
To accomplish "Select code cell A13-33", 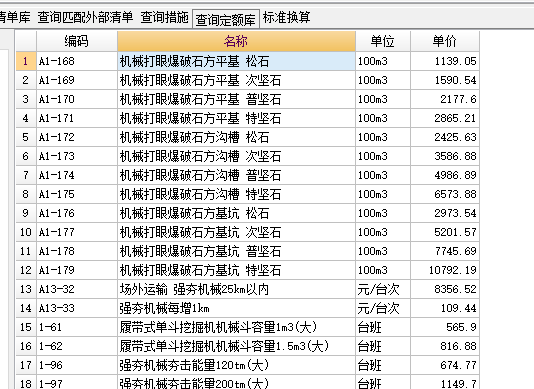I will click(77, 309).
